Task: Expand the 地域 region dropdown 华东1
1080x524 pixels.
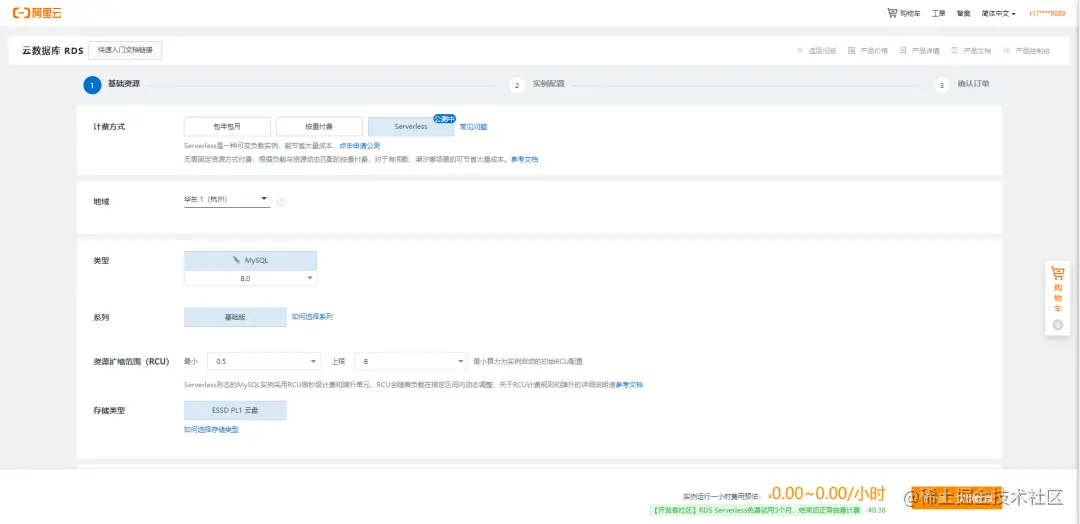Action: pos(226,200)
